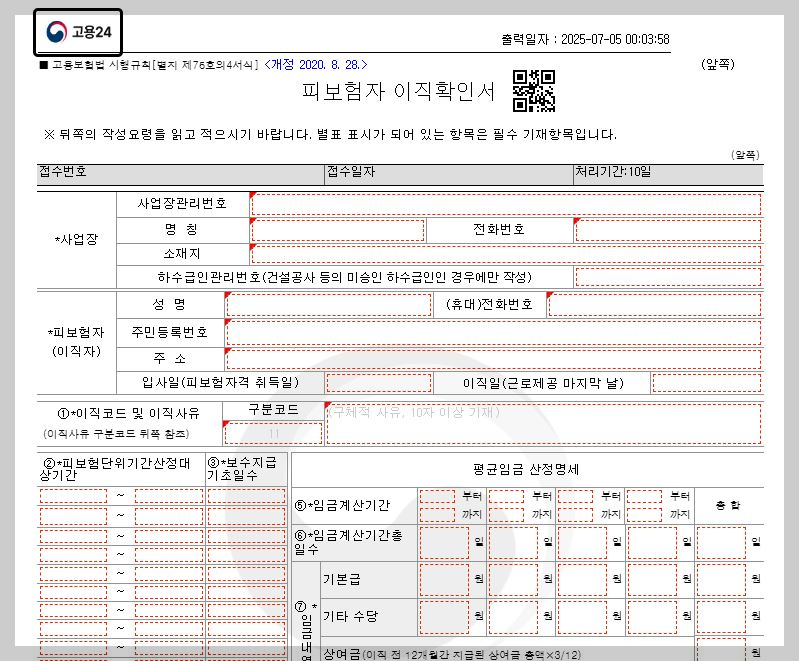Click the 평균임금 산정명세 heading
Image resolution: width=799 pixels, height=661 pixels.
[526, 469]
